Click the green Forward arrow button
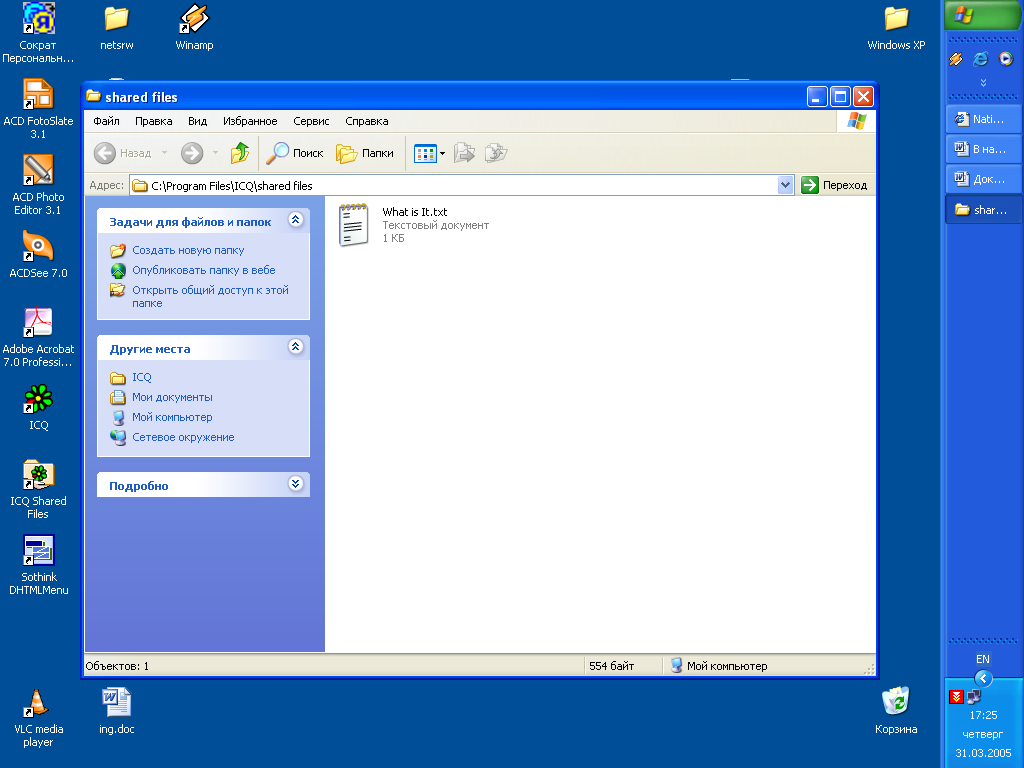The width and height of the screenshot is (1024, 768). tap(192, 153)
